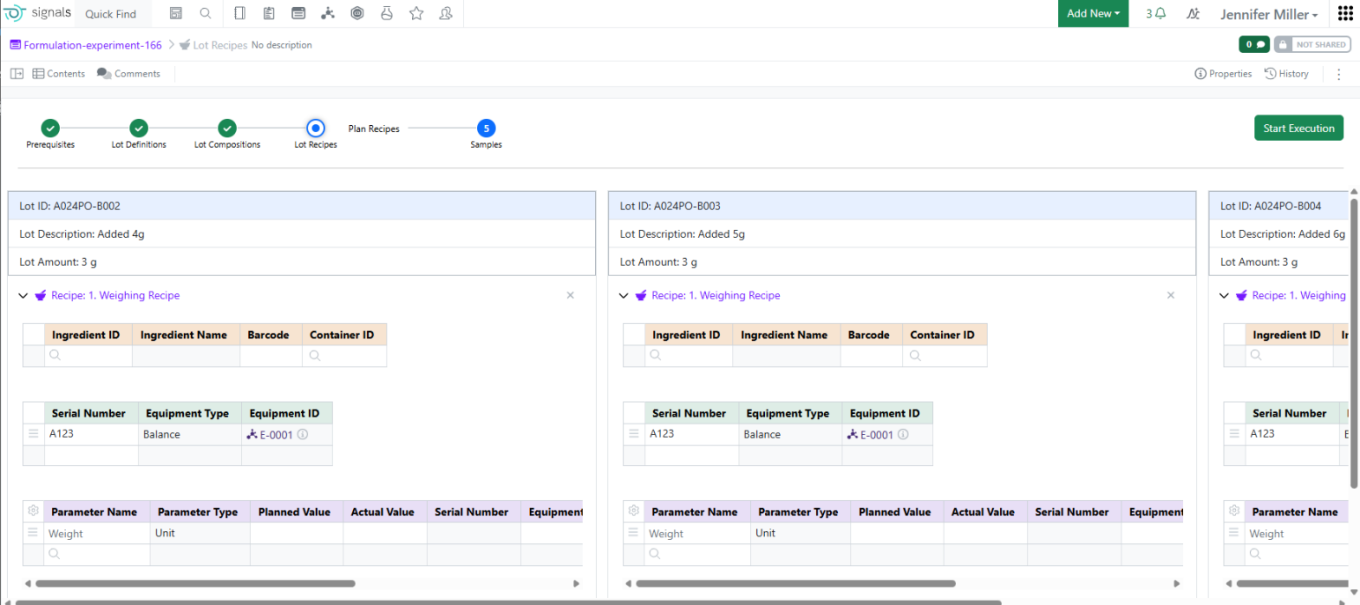Toggle the NOT SHARED lock switch
Image resolution: width=1360 pixels, height=605 pixels.
tap(1312, 45)
